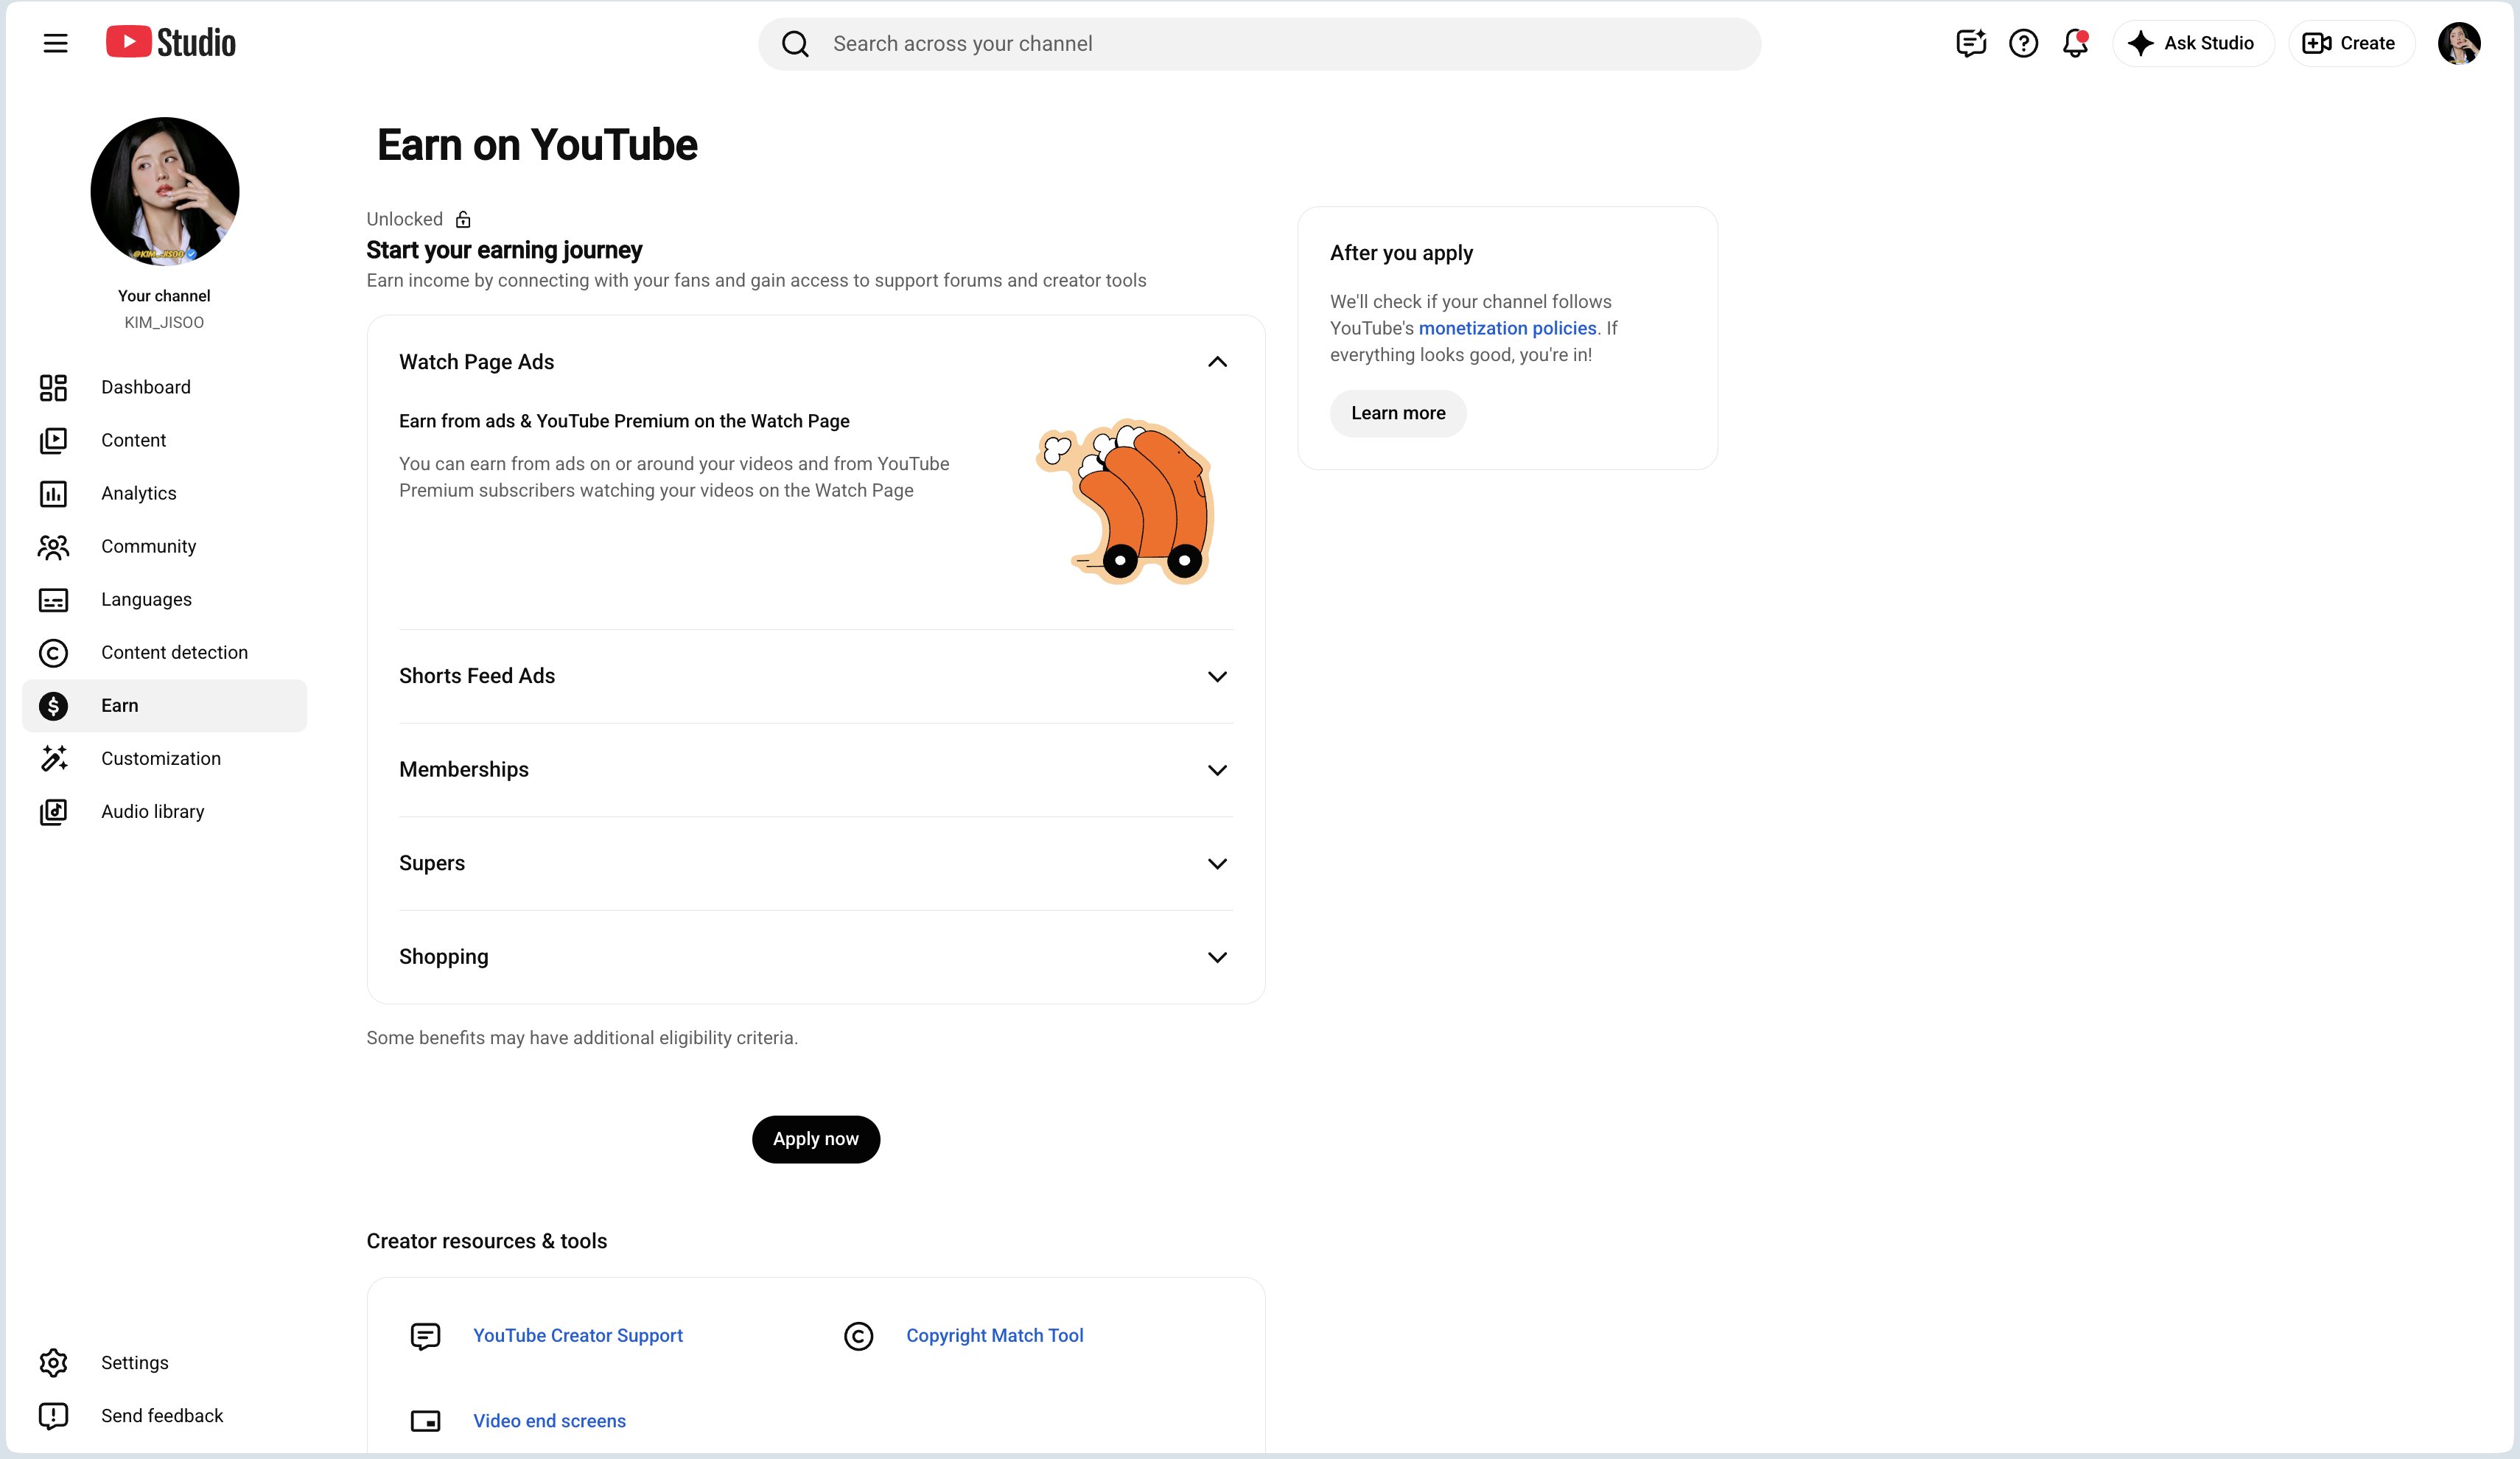Screen dimensions: 2520x1459
Task: Open Content page from sidebar
Action: pyautogui.click(x=164, y=440)
